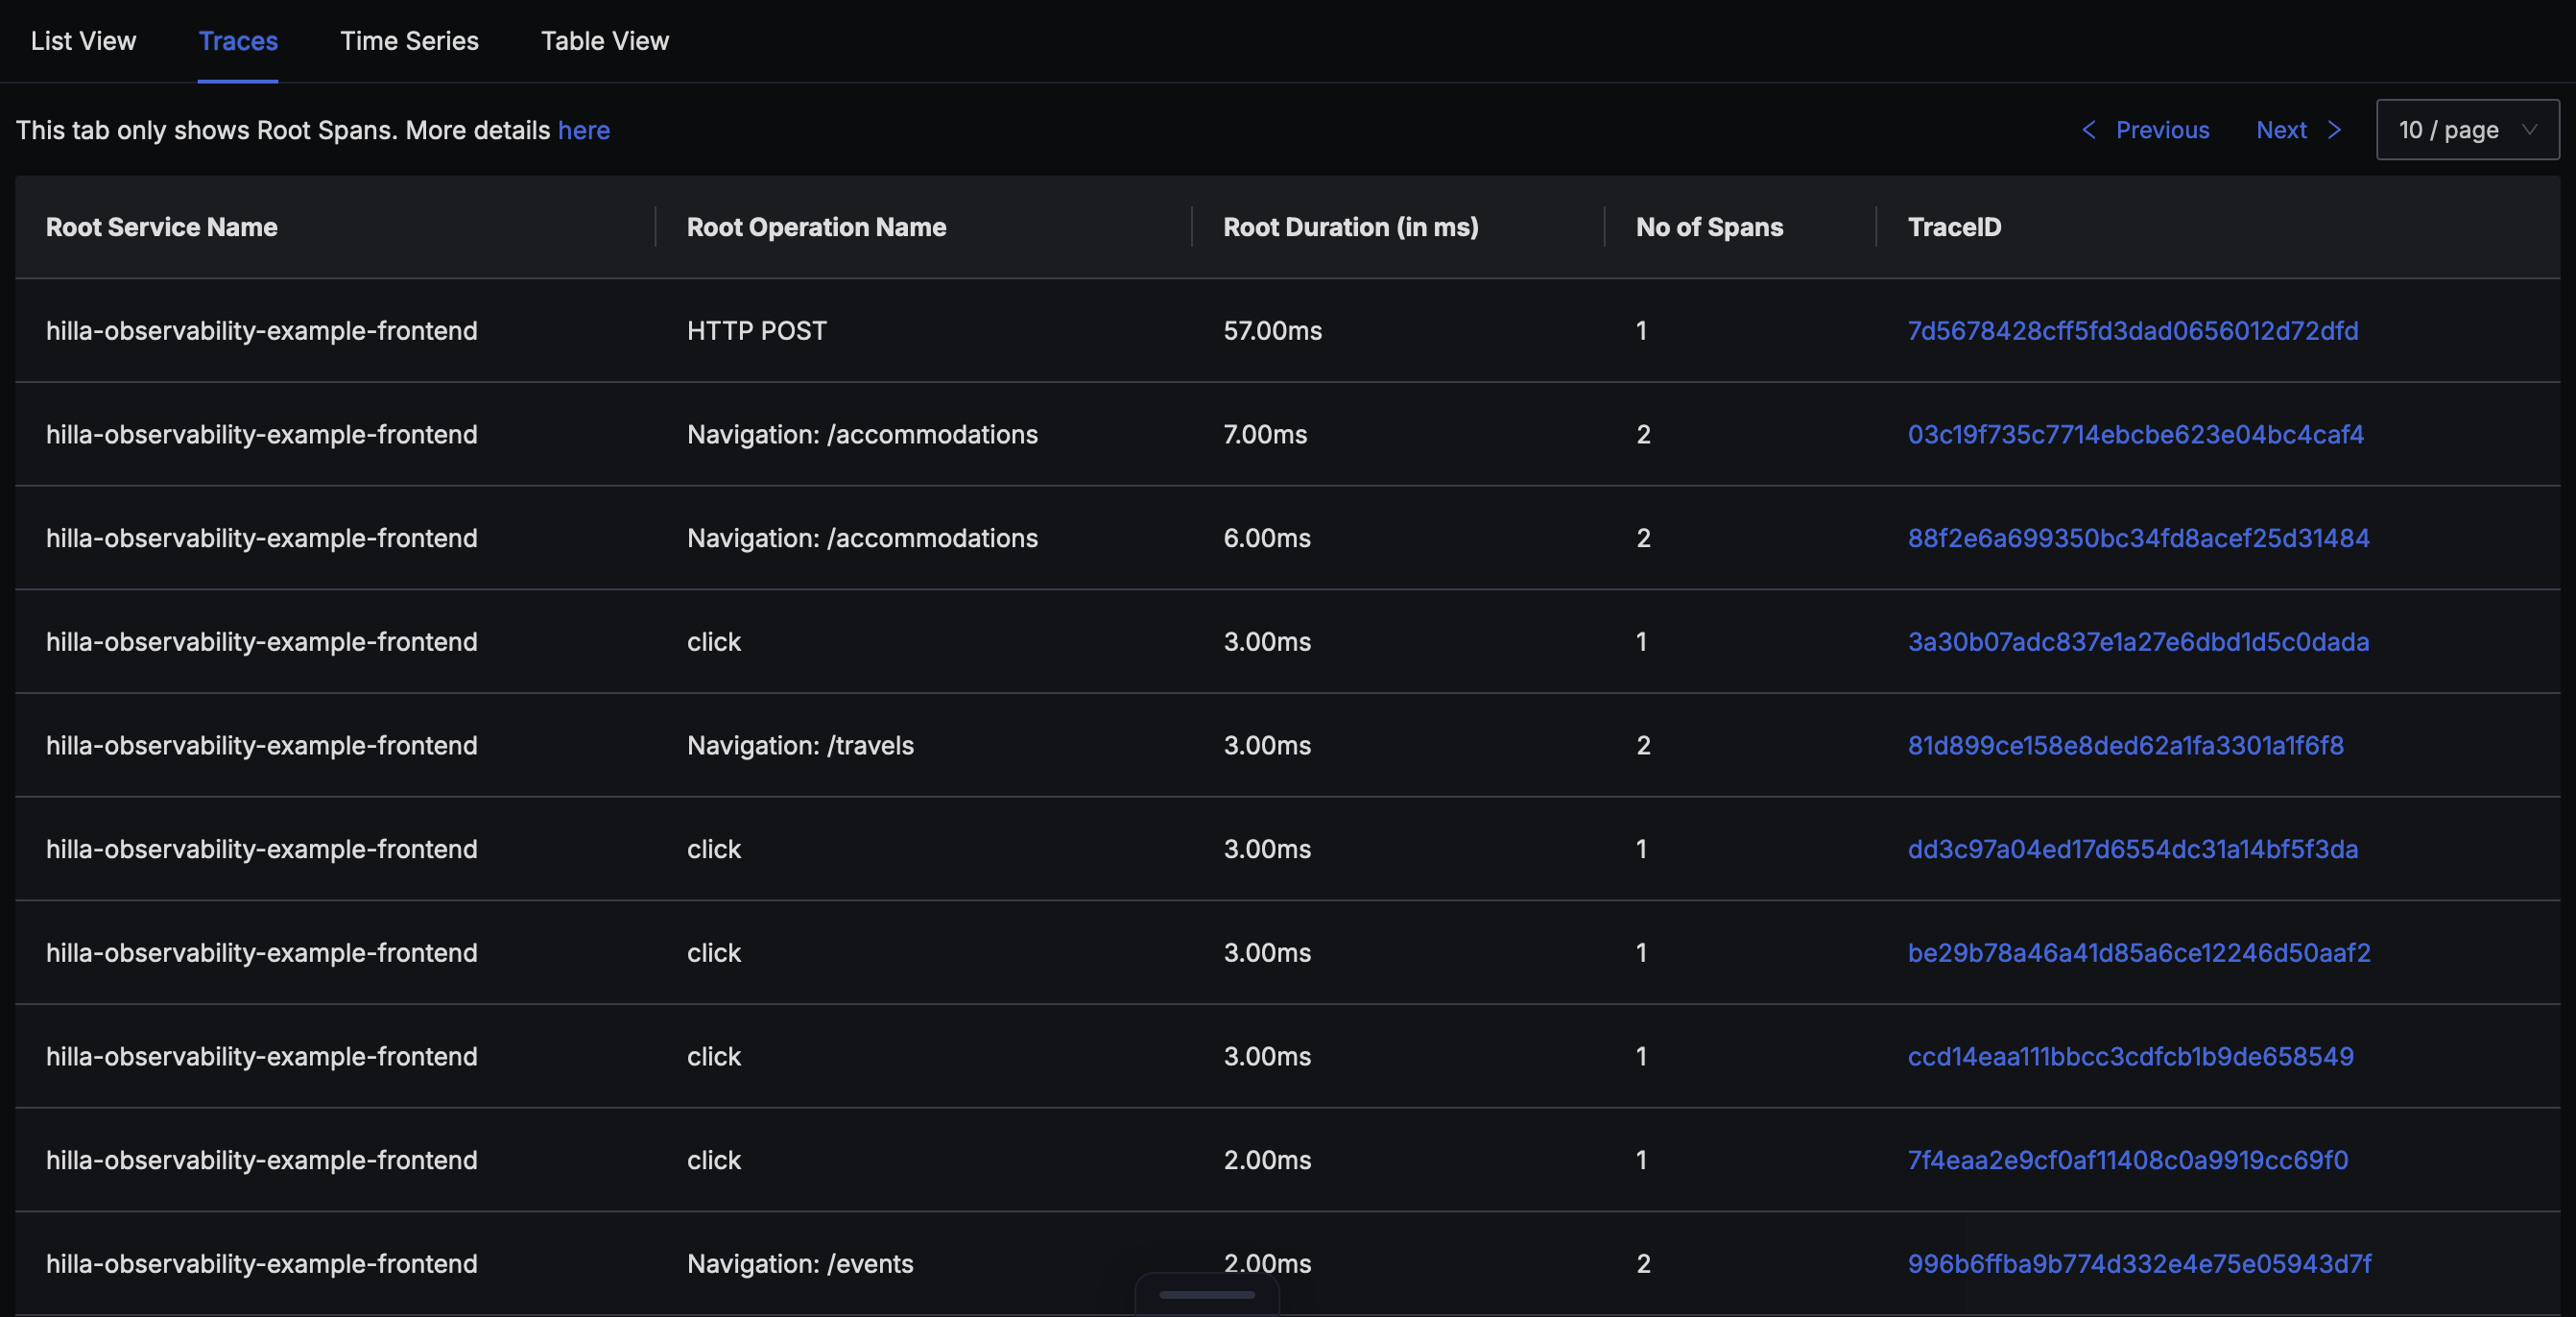Screen dimensions: 2576x1317
Task: Select the Navigation: /events operation cell
Action: point(800,1264)
